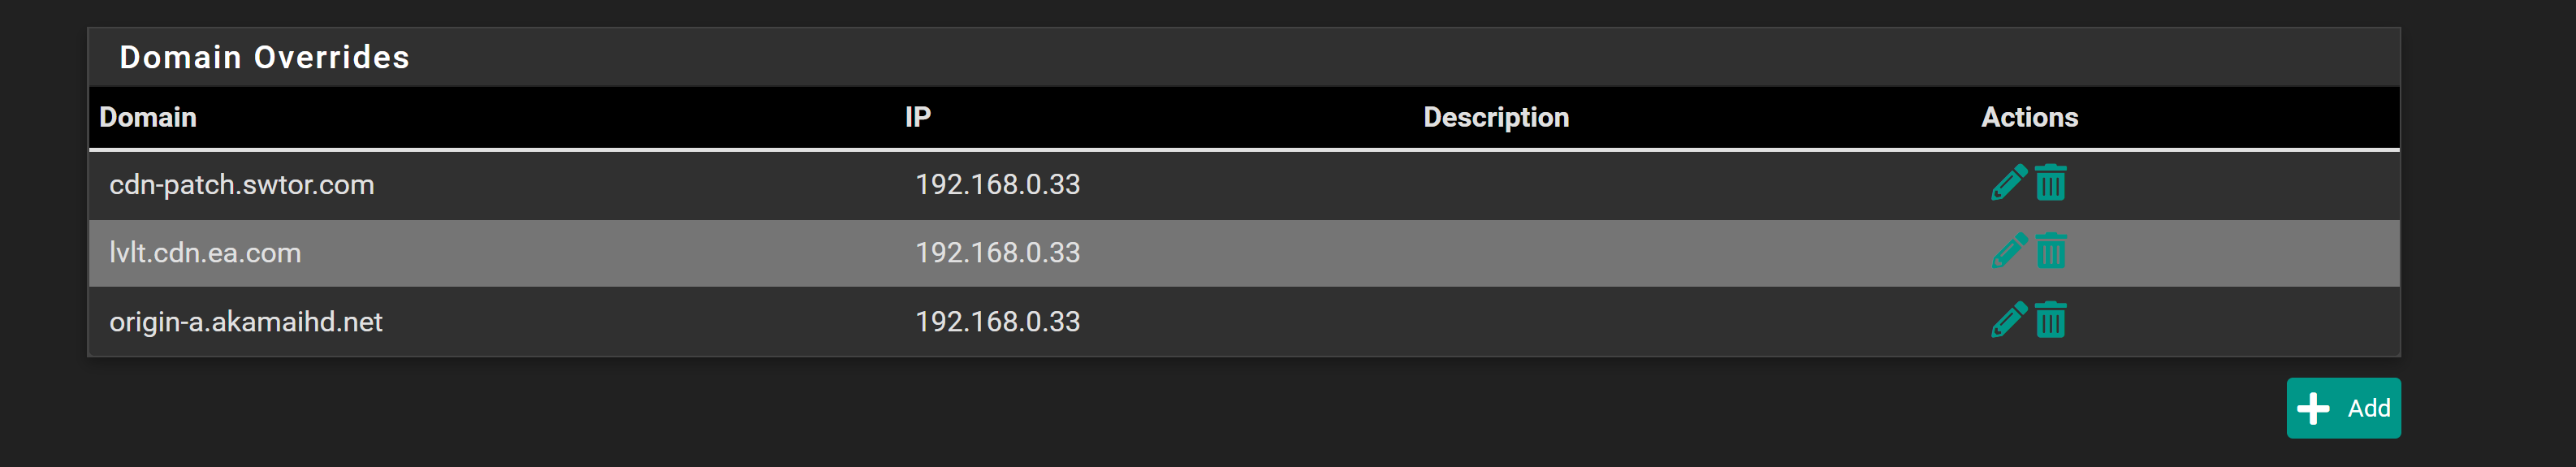The width and height of the screenshot is (2576, 467).
Task: Delete the lvlt.cdn.ea.com override entry
Action: pyautogui.click(x=2050, y=251)
